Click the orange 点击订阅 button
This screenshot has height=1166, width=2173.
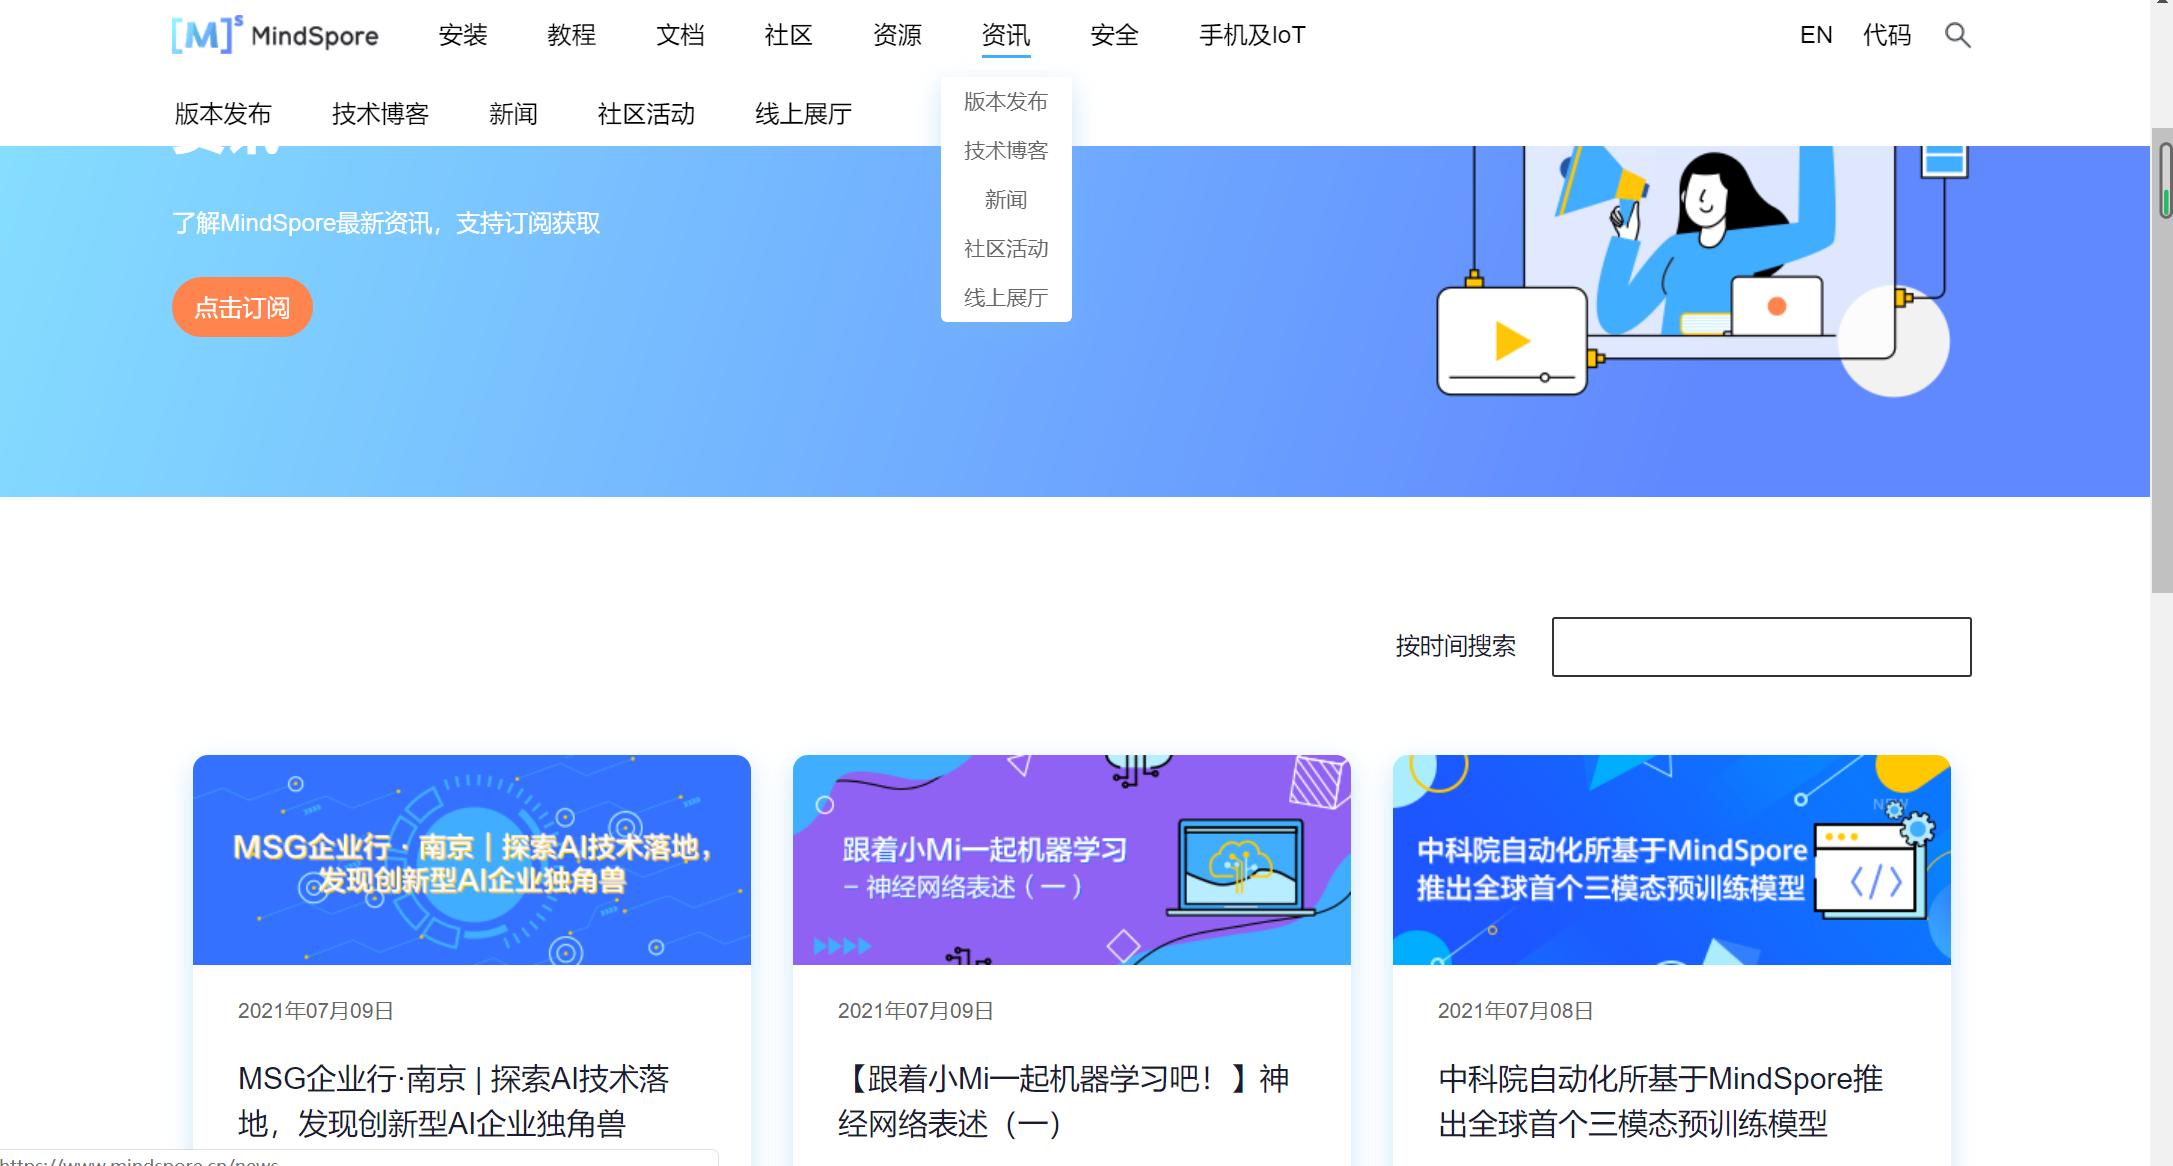242,308
